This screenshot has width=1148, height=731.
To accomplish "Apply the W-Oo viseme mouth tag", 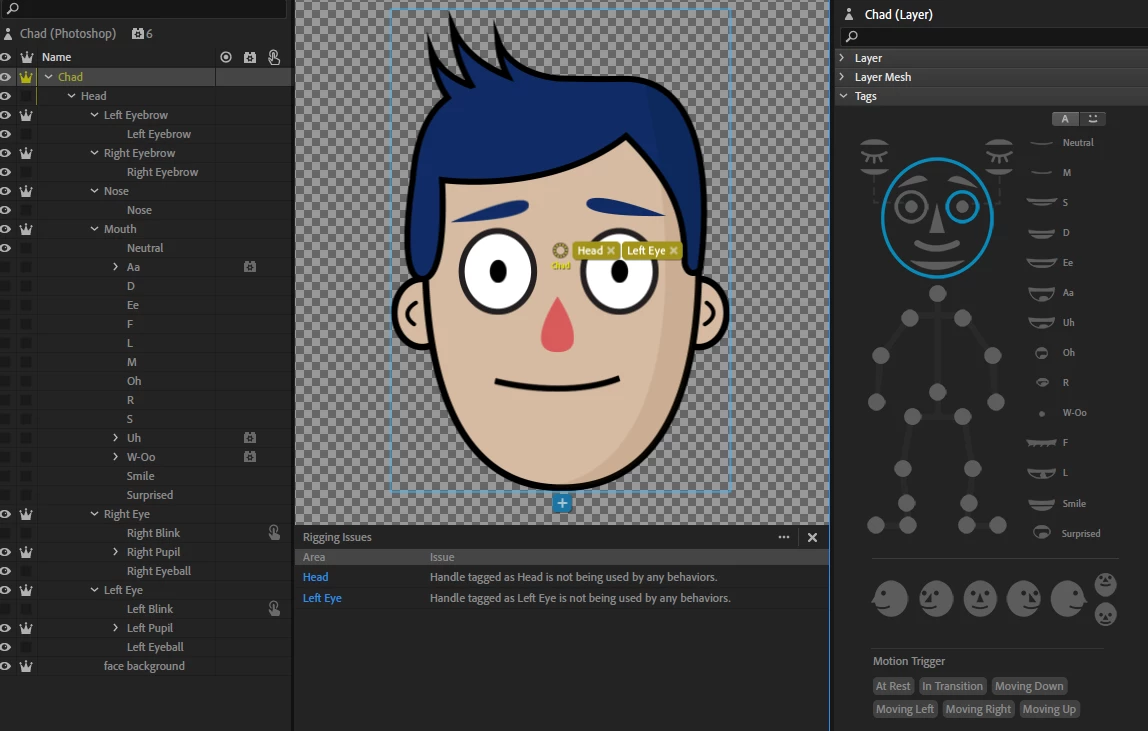I will point(1042,413).
